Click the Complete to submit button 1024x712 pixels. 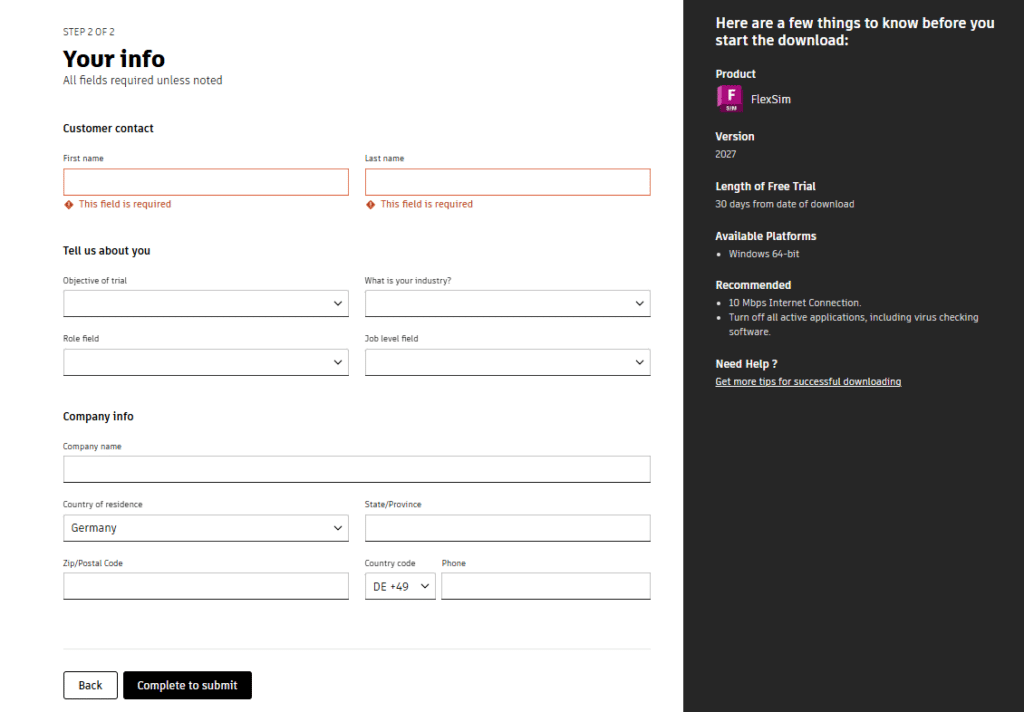pyautogui.click(x=187, y=685)
